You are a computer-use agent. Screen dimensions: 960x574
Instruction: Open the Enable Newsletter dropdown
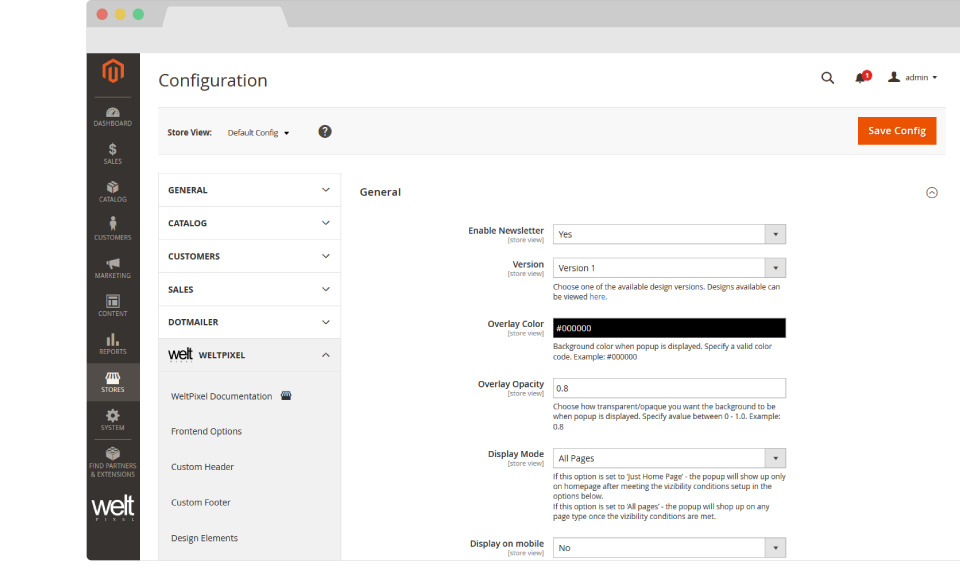point(669,234)
